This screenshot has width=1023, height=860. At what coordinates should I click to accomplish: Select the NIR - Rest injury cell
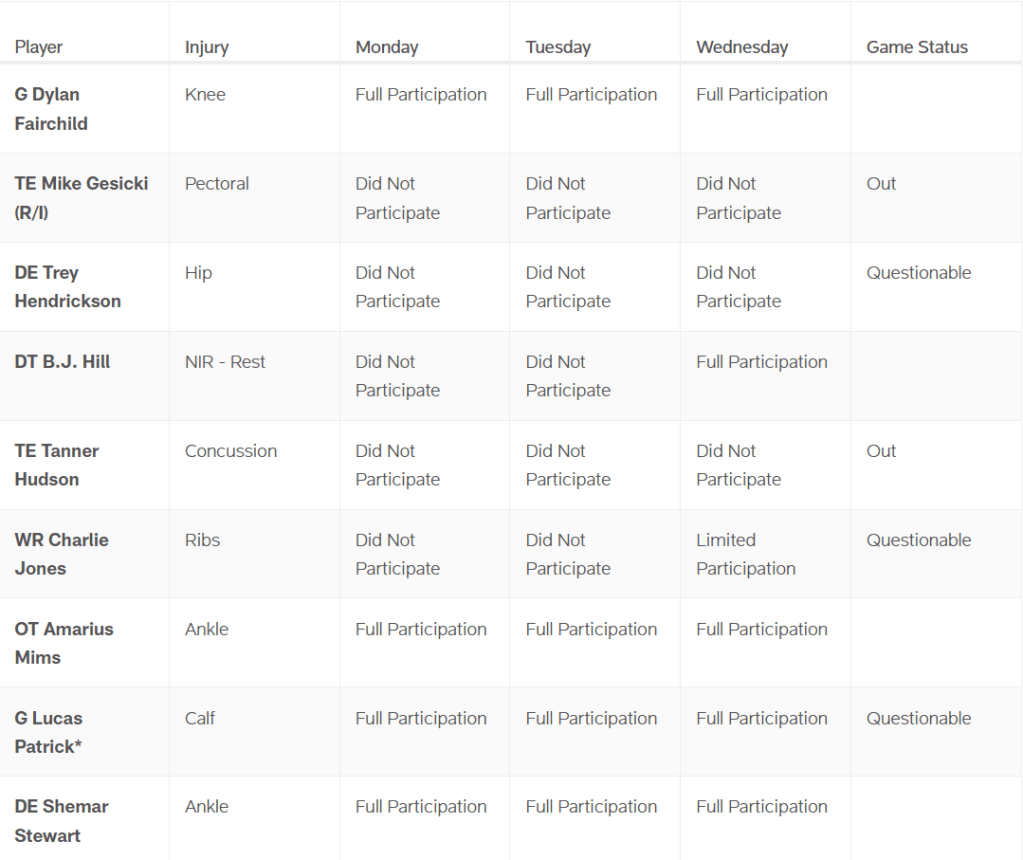(225, 362)
